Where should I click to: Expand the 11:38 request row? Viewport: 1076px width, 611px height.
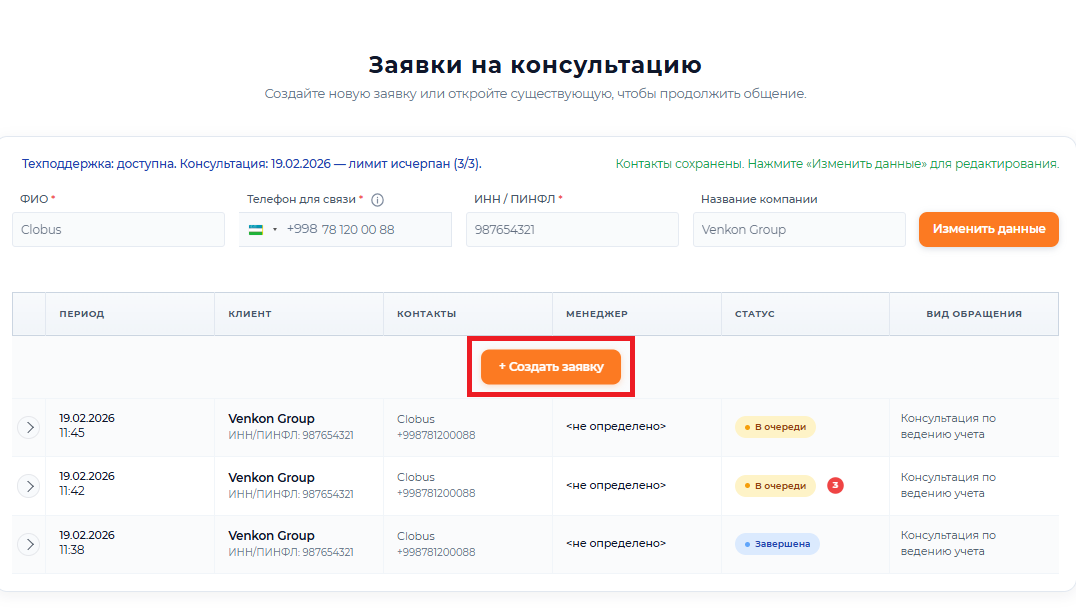(30, 544)
